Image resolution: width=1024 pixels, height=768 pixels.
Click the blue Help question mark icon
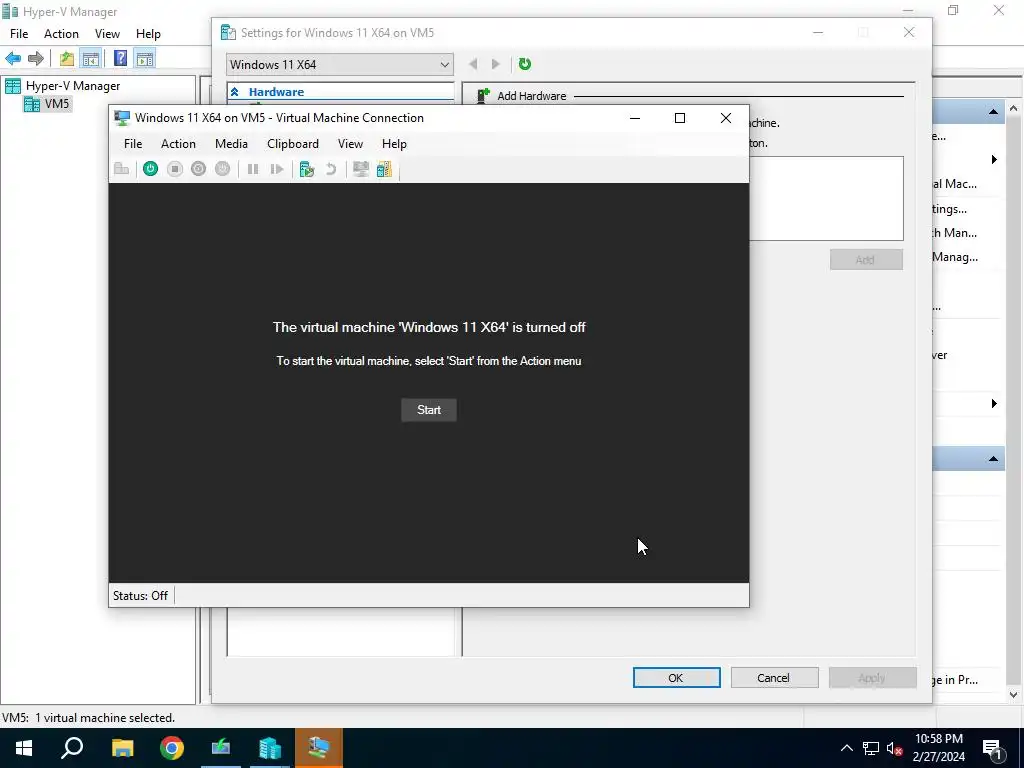[x=120, y=58]
